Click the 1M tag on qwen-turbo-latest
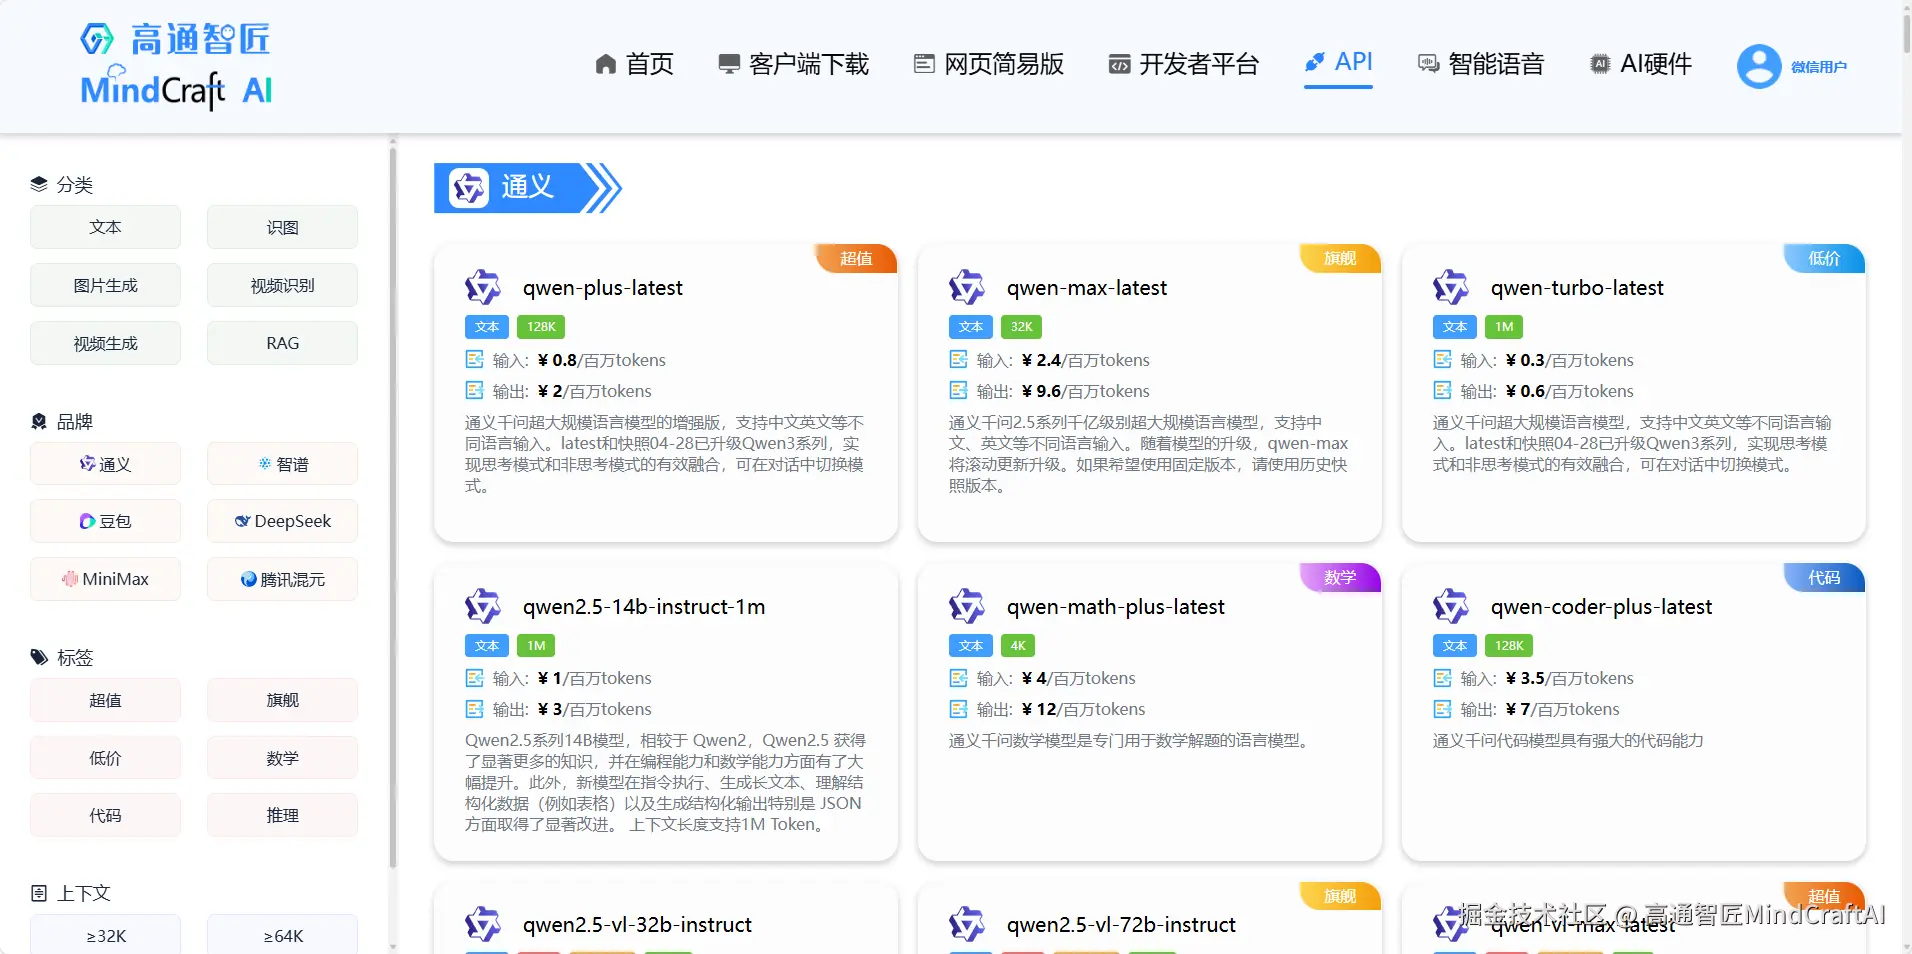Viewport: 1912px width, 954px height. tap(1504, 327)
